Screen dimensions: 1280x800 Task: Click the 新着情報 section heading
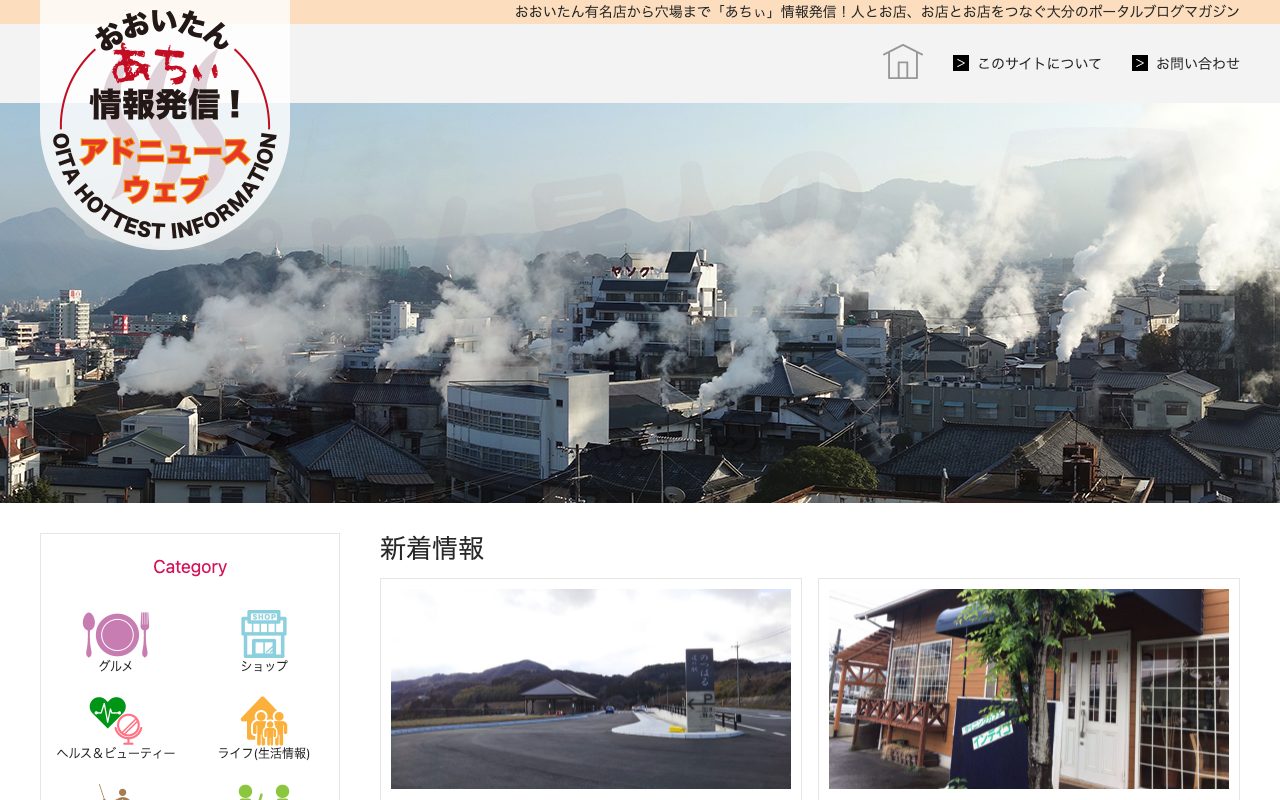click(x=432, y=548)
